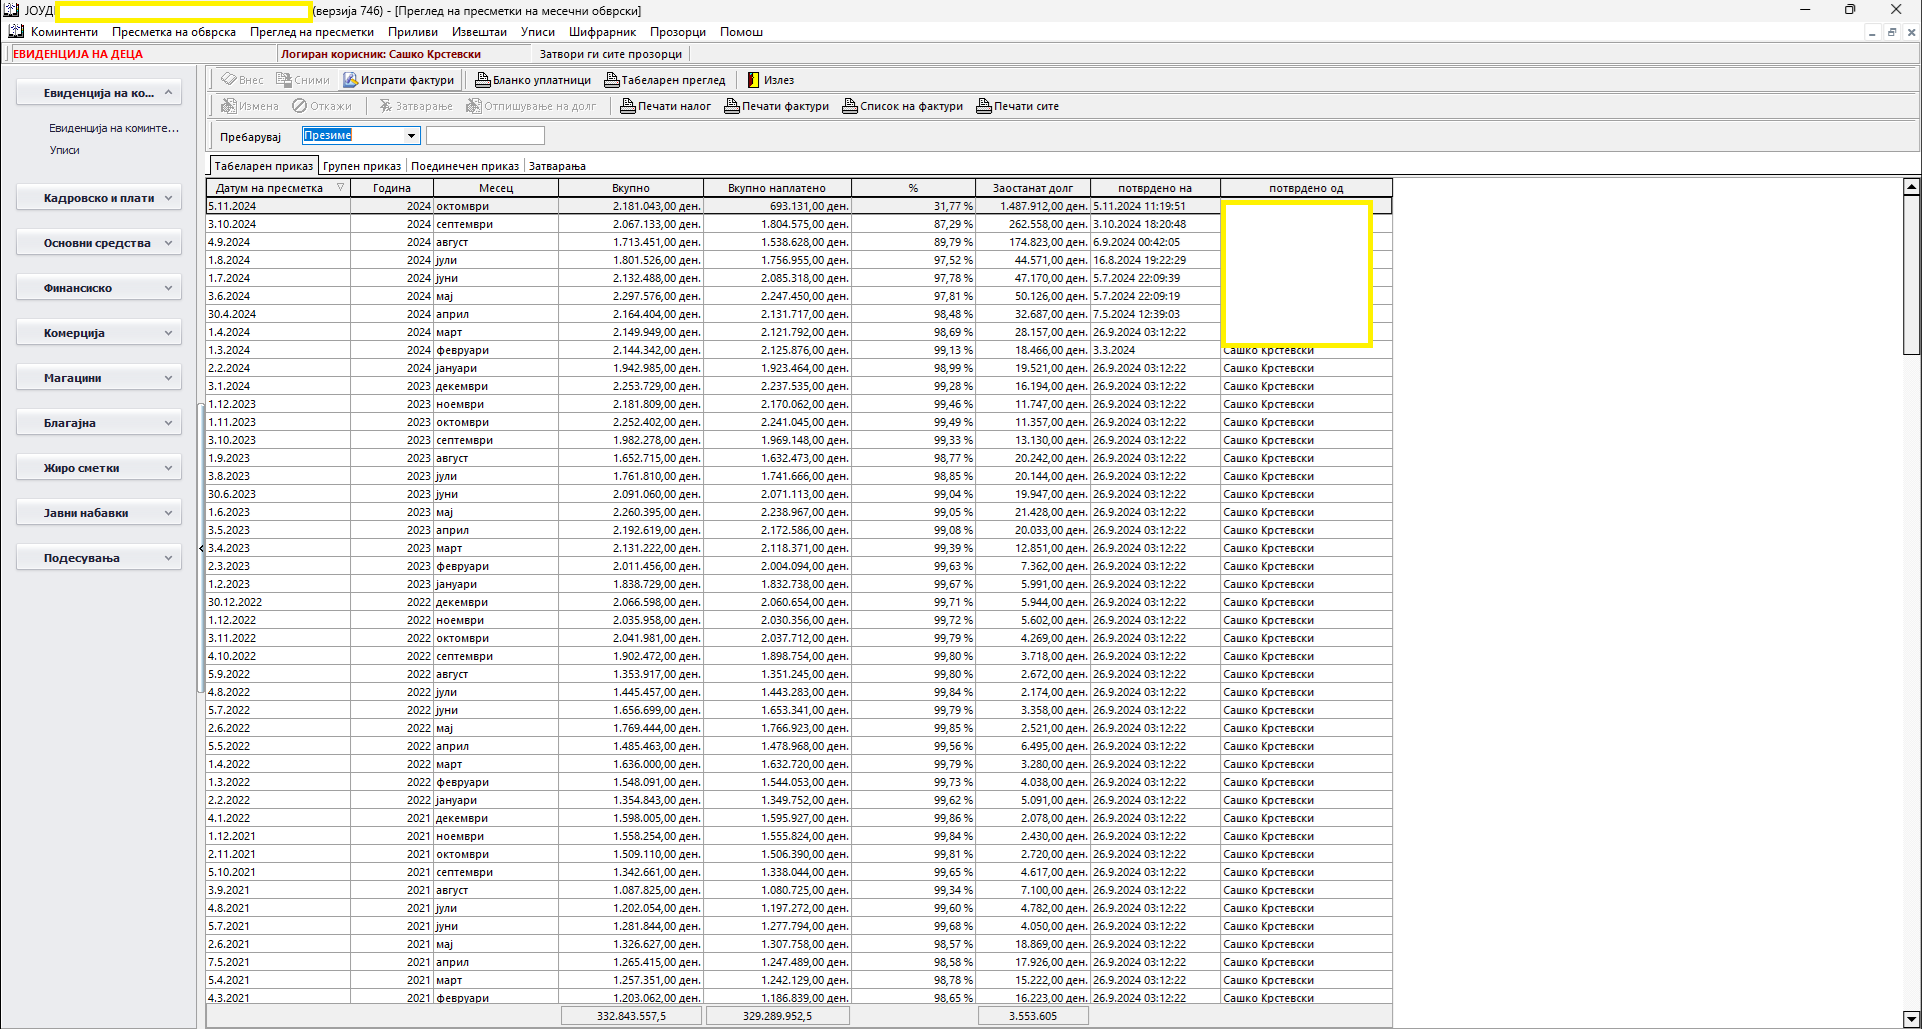1922x1029 pixels.
Task: Click the Излез exit icon
Action: [754, 80]
